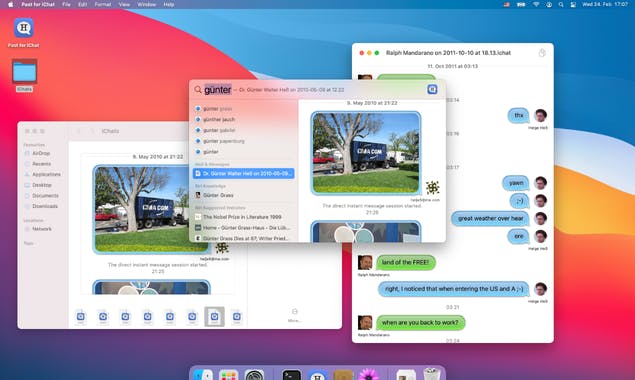Open the Window menu
The image size is (635, 380).
click(147, 4)
